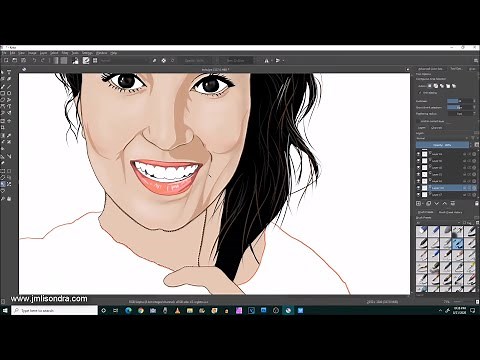
Task: Select the Elliptical Selection tool
Action: point(9,171)
